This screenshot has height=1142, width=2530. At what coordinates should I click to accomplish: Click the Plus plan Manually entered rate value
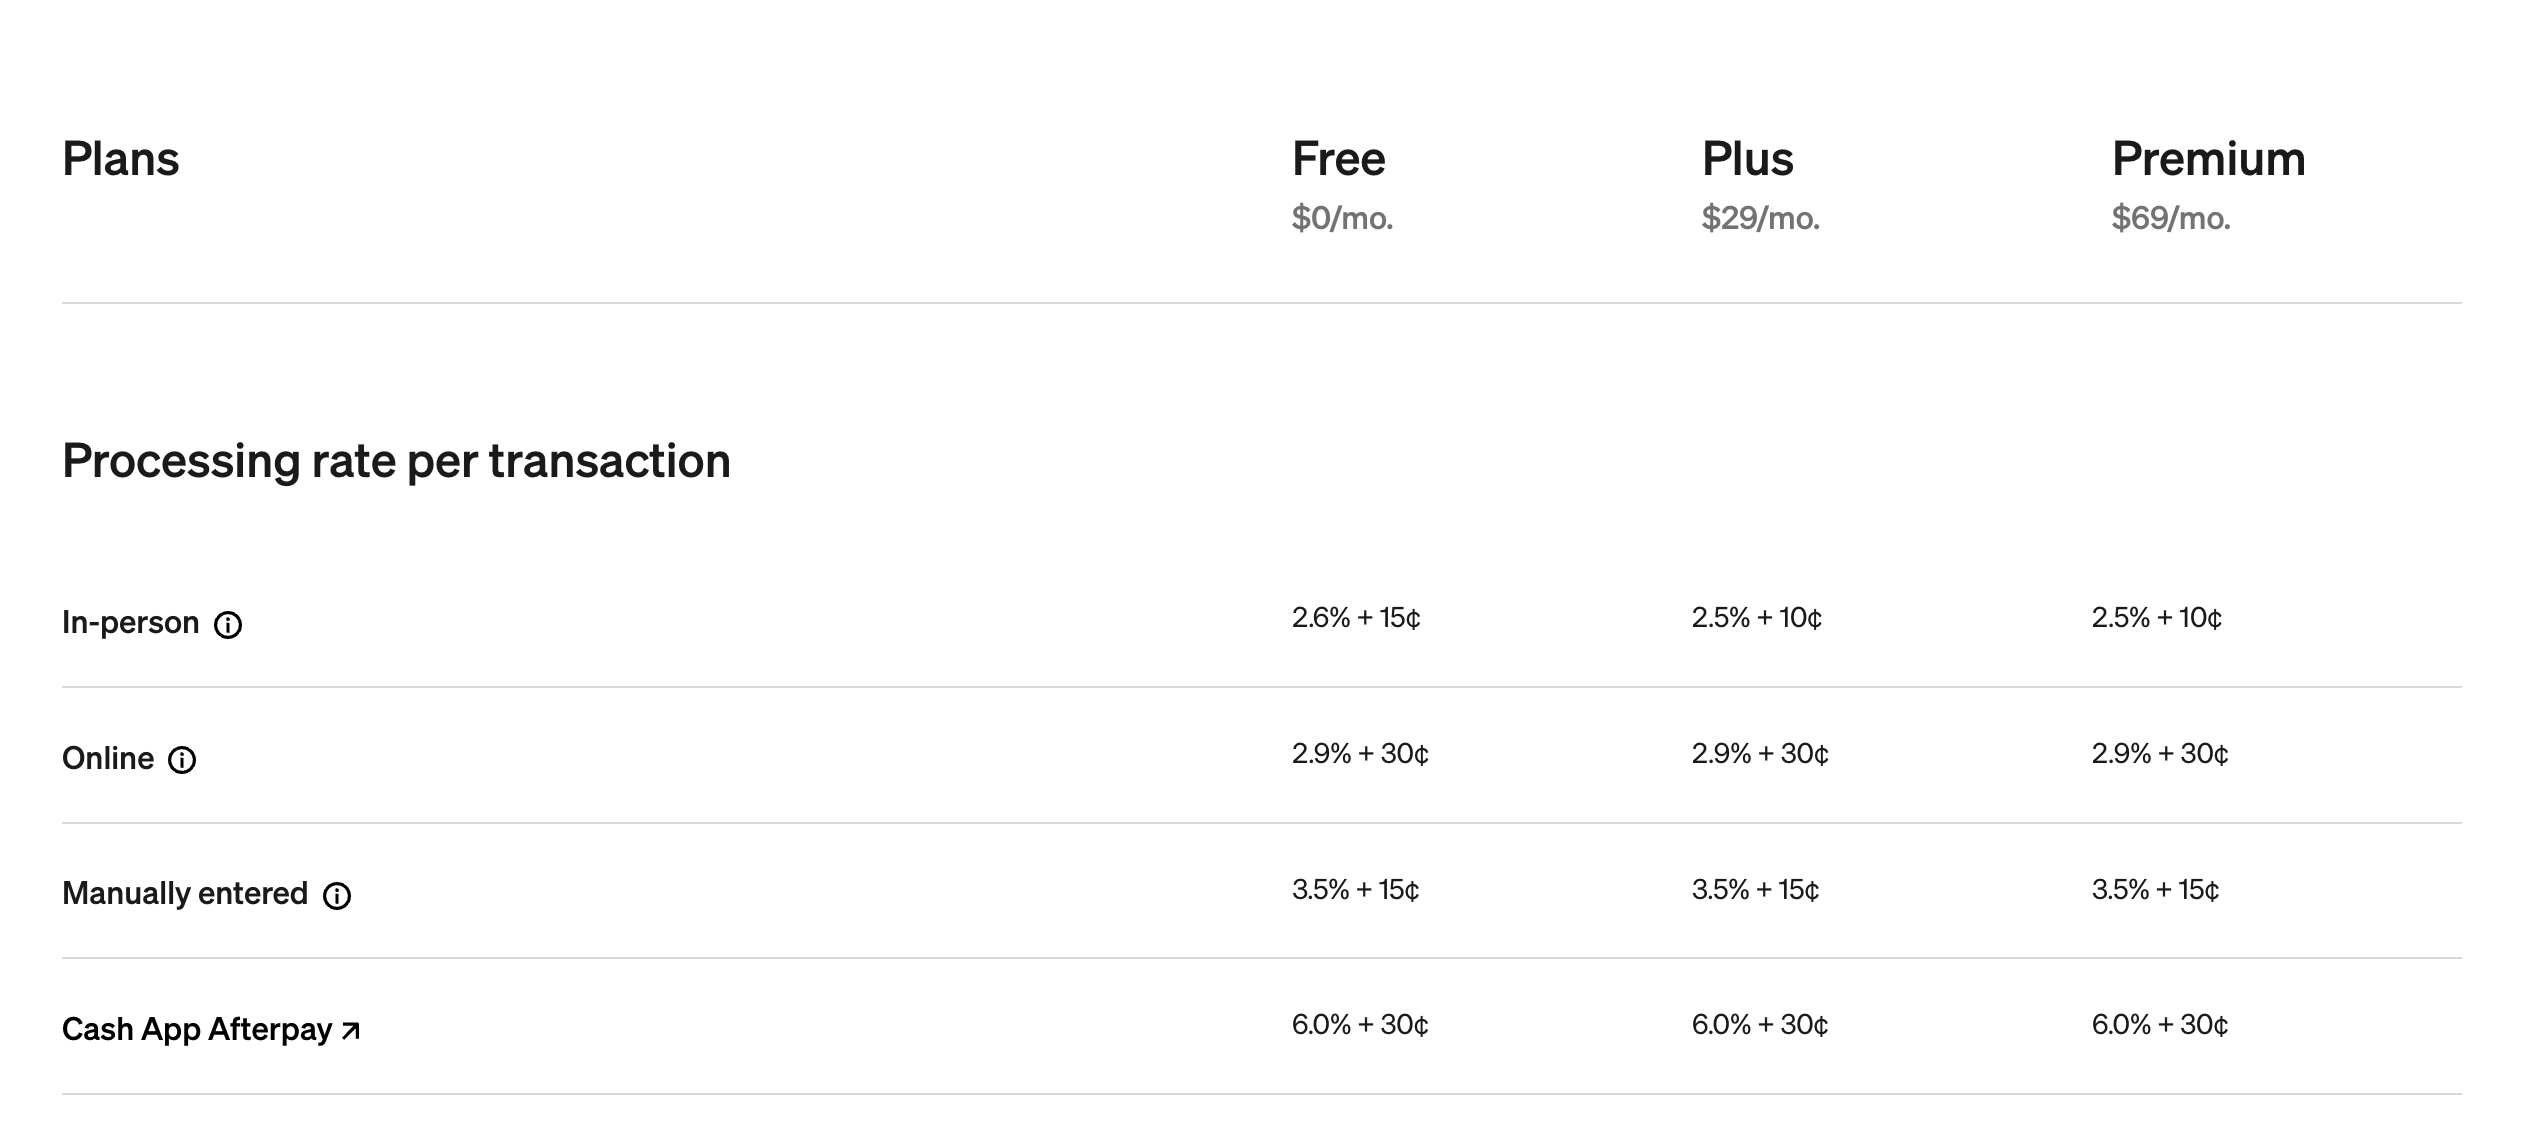click(1755, 889)
